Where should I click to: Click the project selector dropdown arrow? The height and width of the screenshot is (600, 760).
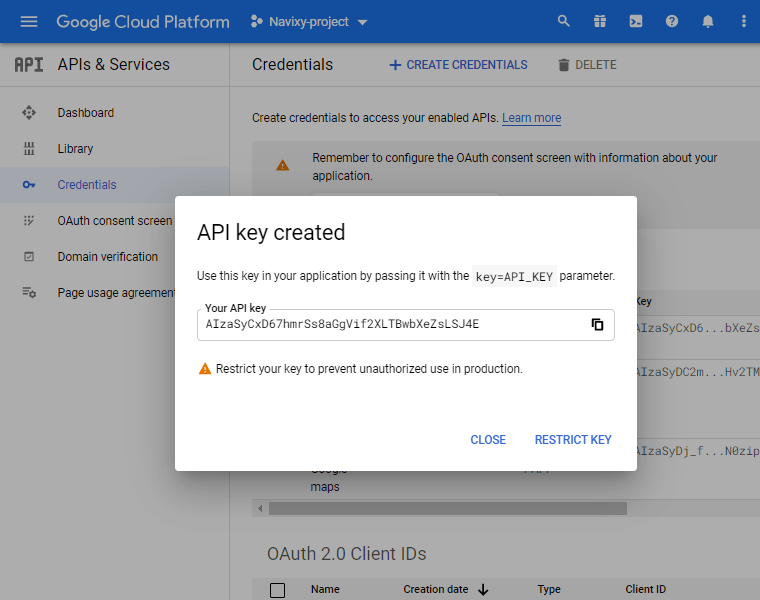point(362,22)
